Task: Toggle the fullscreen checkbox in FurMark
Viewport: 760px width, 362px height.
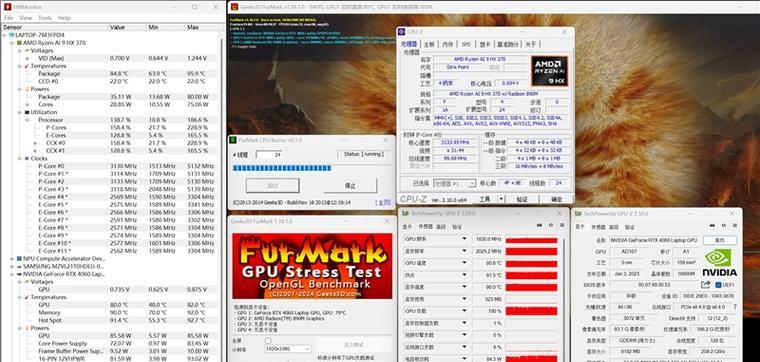Action: click(268, 341)
